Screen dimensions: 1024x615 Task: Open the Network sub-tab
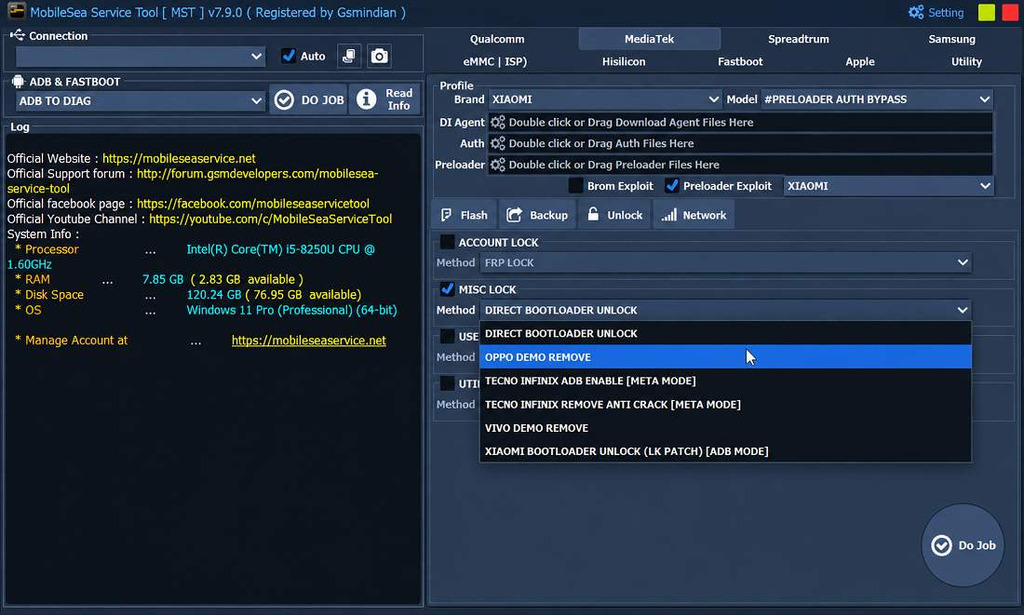[694, 215]
